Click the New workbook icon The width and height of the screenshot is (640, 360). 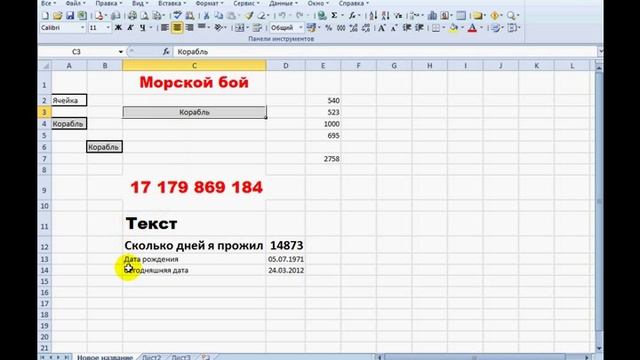45,16
